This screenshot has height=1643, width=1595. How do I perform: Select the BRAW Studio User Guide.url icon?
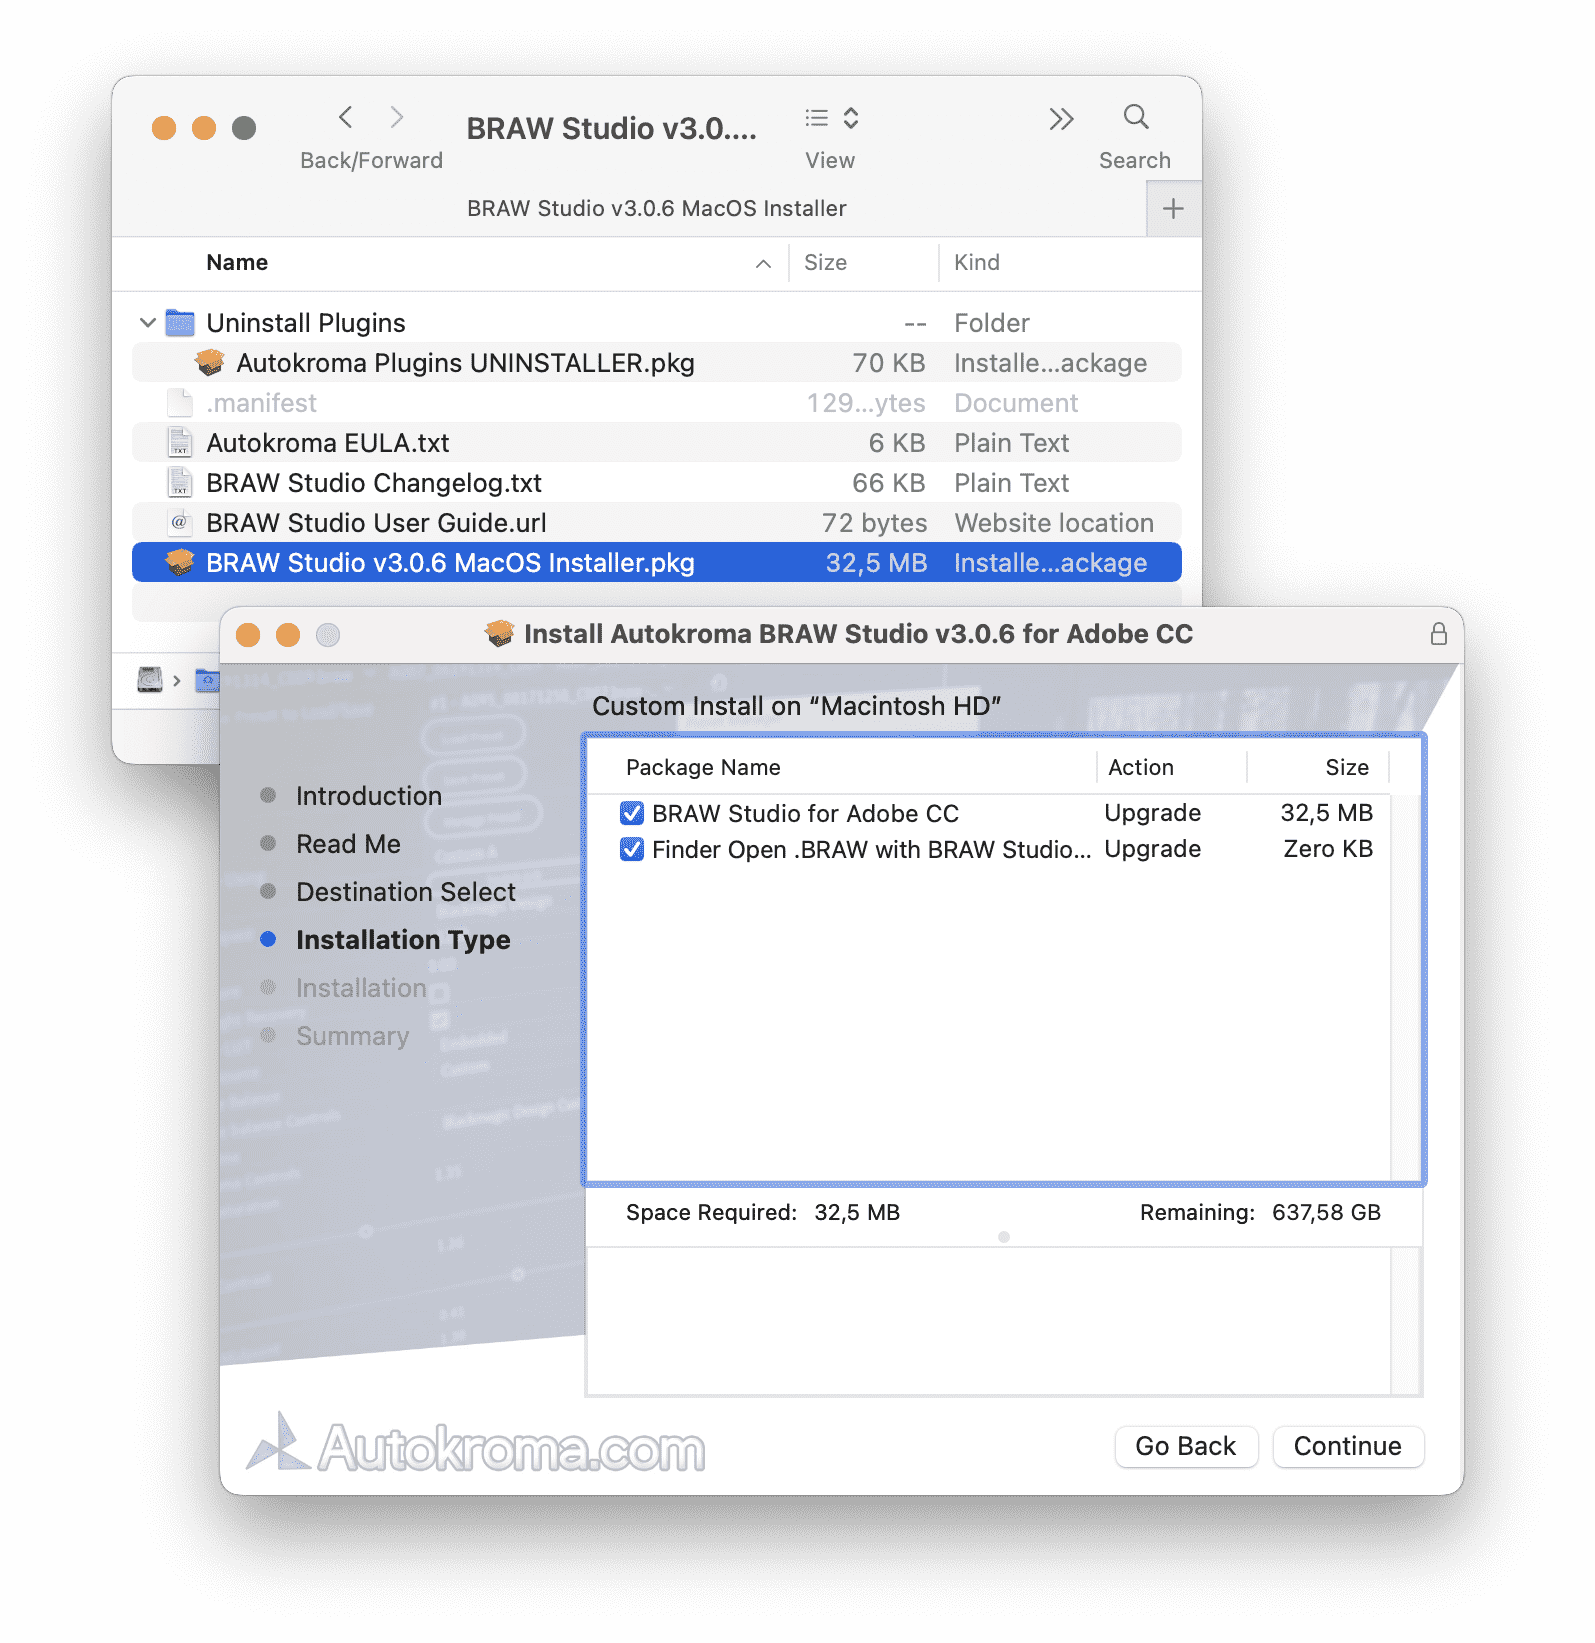(180, 522)
